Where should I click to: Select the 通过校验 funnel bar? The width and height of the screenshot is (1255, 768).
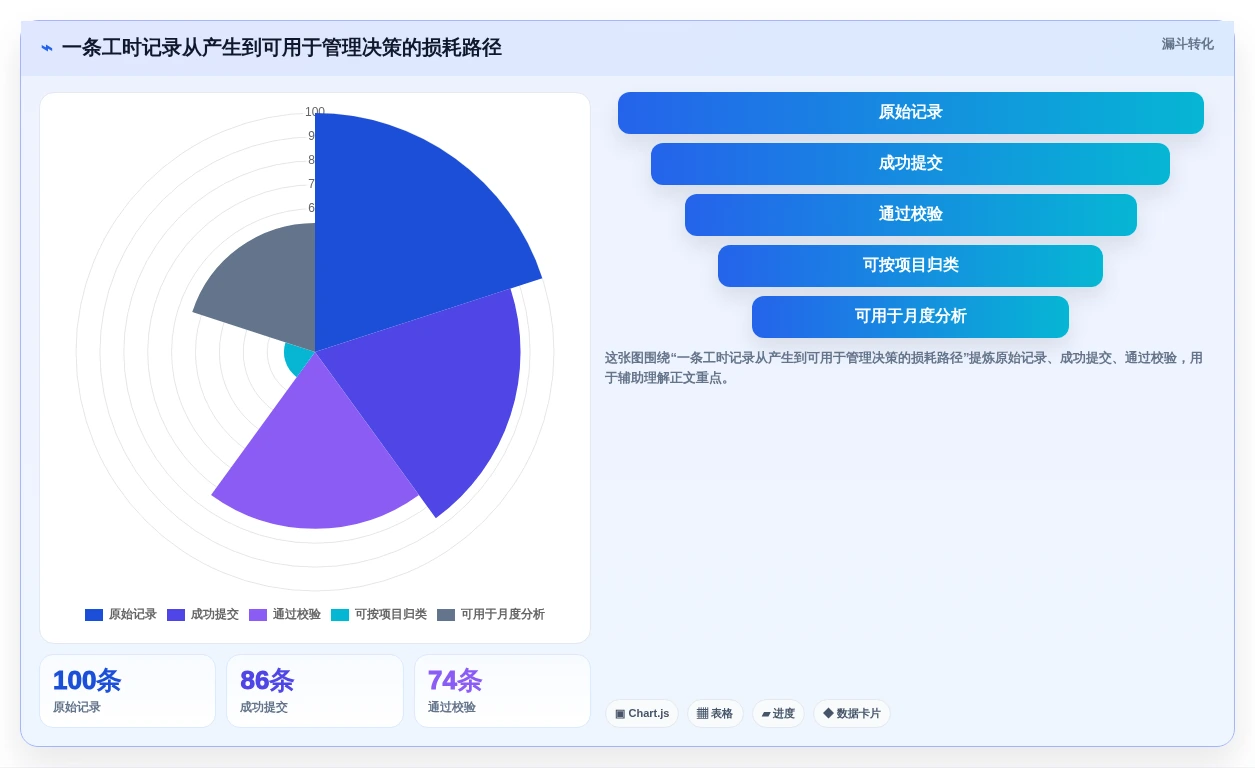click(911, 215)
